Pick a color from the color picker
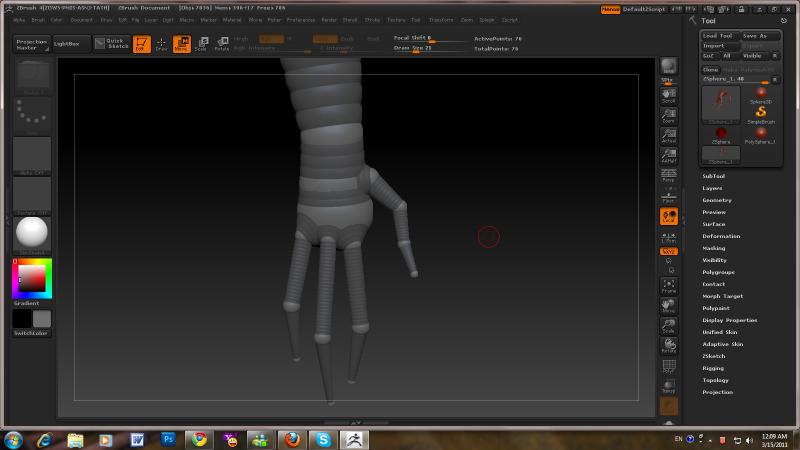Image resolution: width=800 pixels, height=450 pixels. pyautogui.click(x=32, y=279)
